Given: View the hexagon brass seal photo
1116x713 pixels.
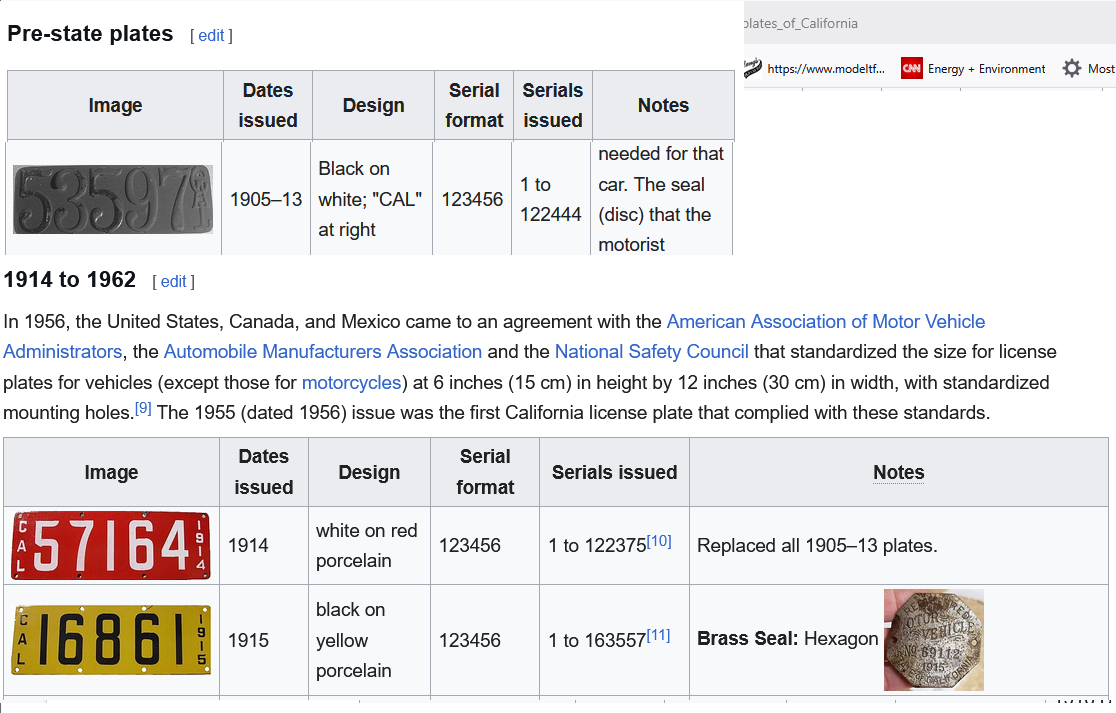Looking at the screenshot, I should pos(933,640).
